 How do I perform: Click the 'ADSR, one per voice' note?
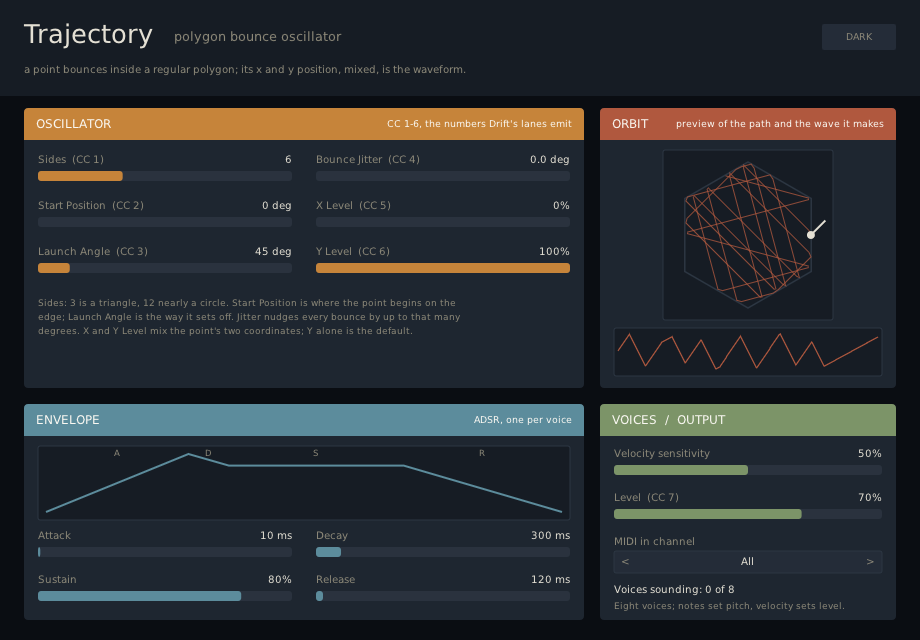coord(522,420)
